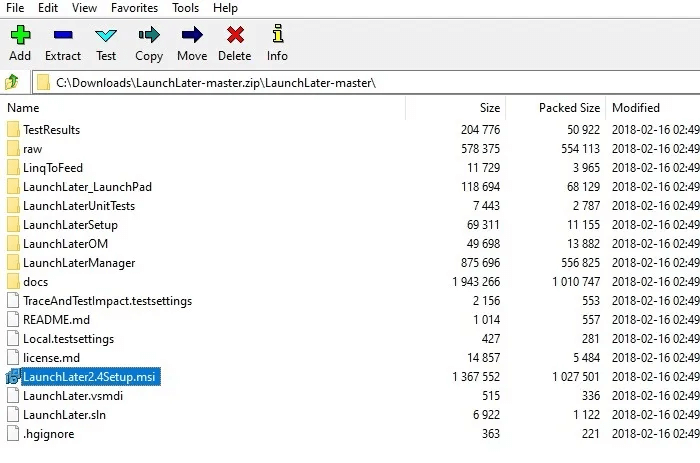
Task: Select the LaunchLaterSetup folder name
Action: tap(71, 225)
